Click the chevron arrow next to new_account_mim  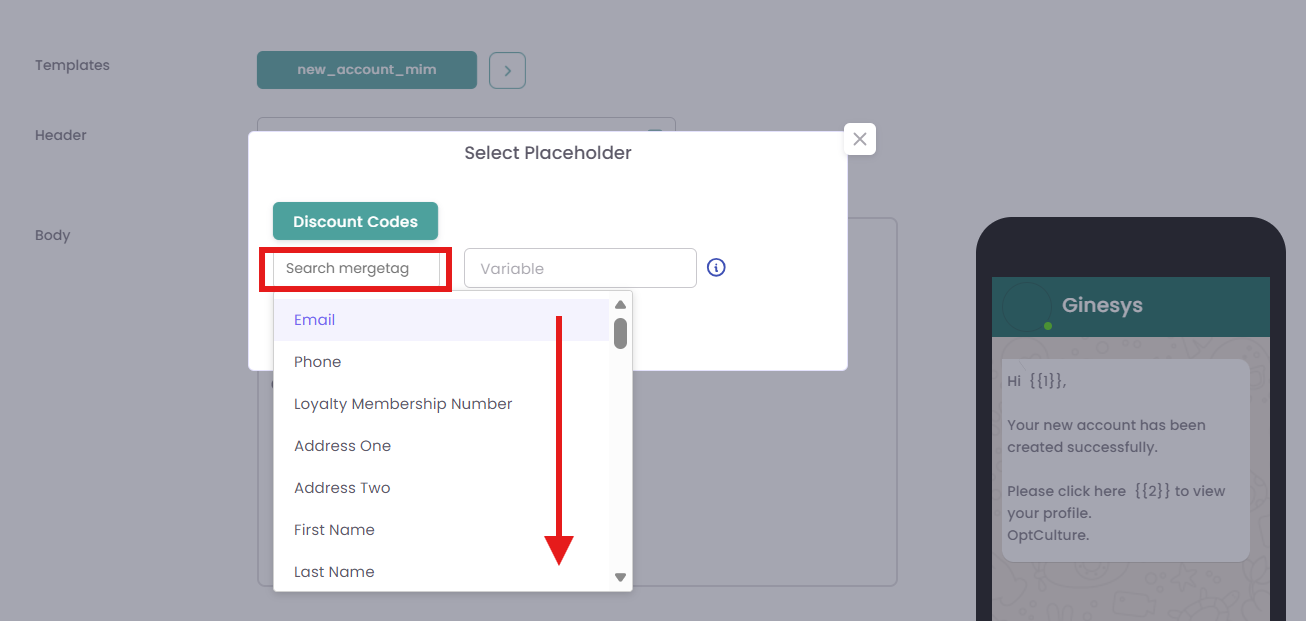pos(507,71)
